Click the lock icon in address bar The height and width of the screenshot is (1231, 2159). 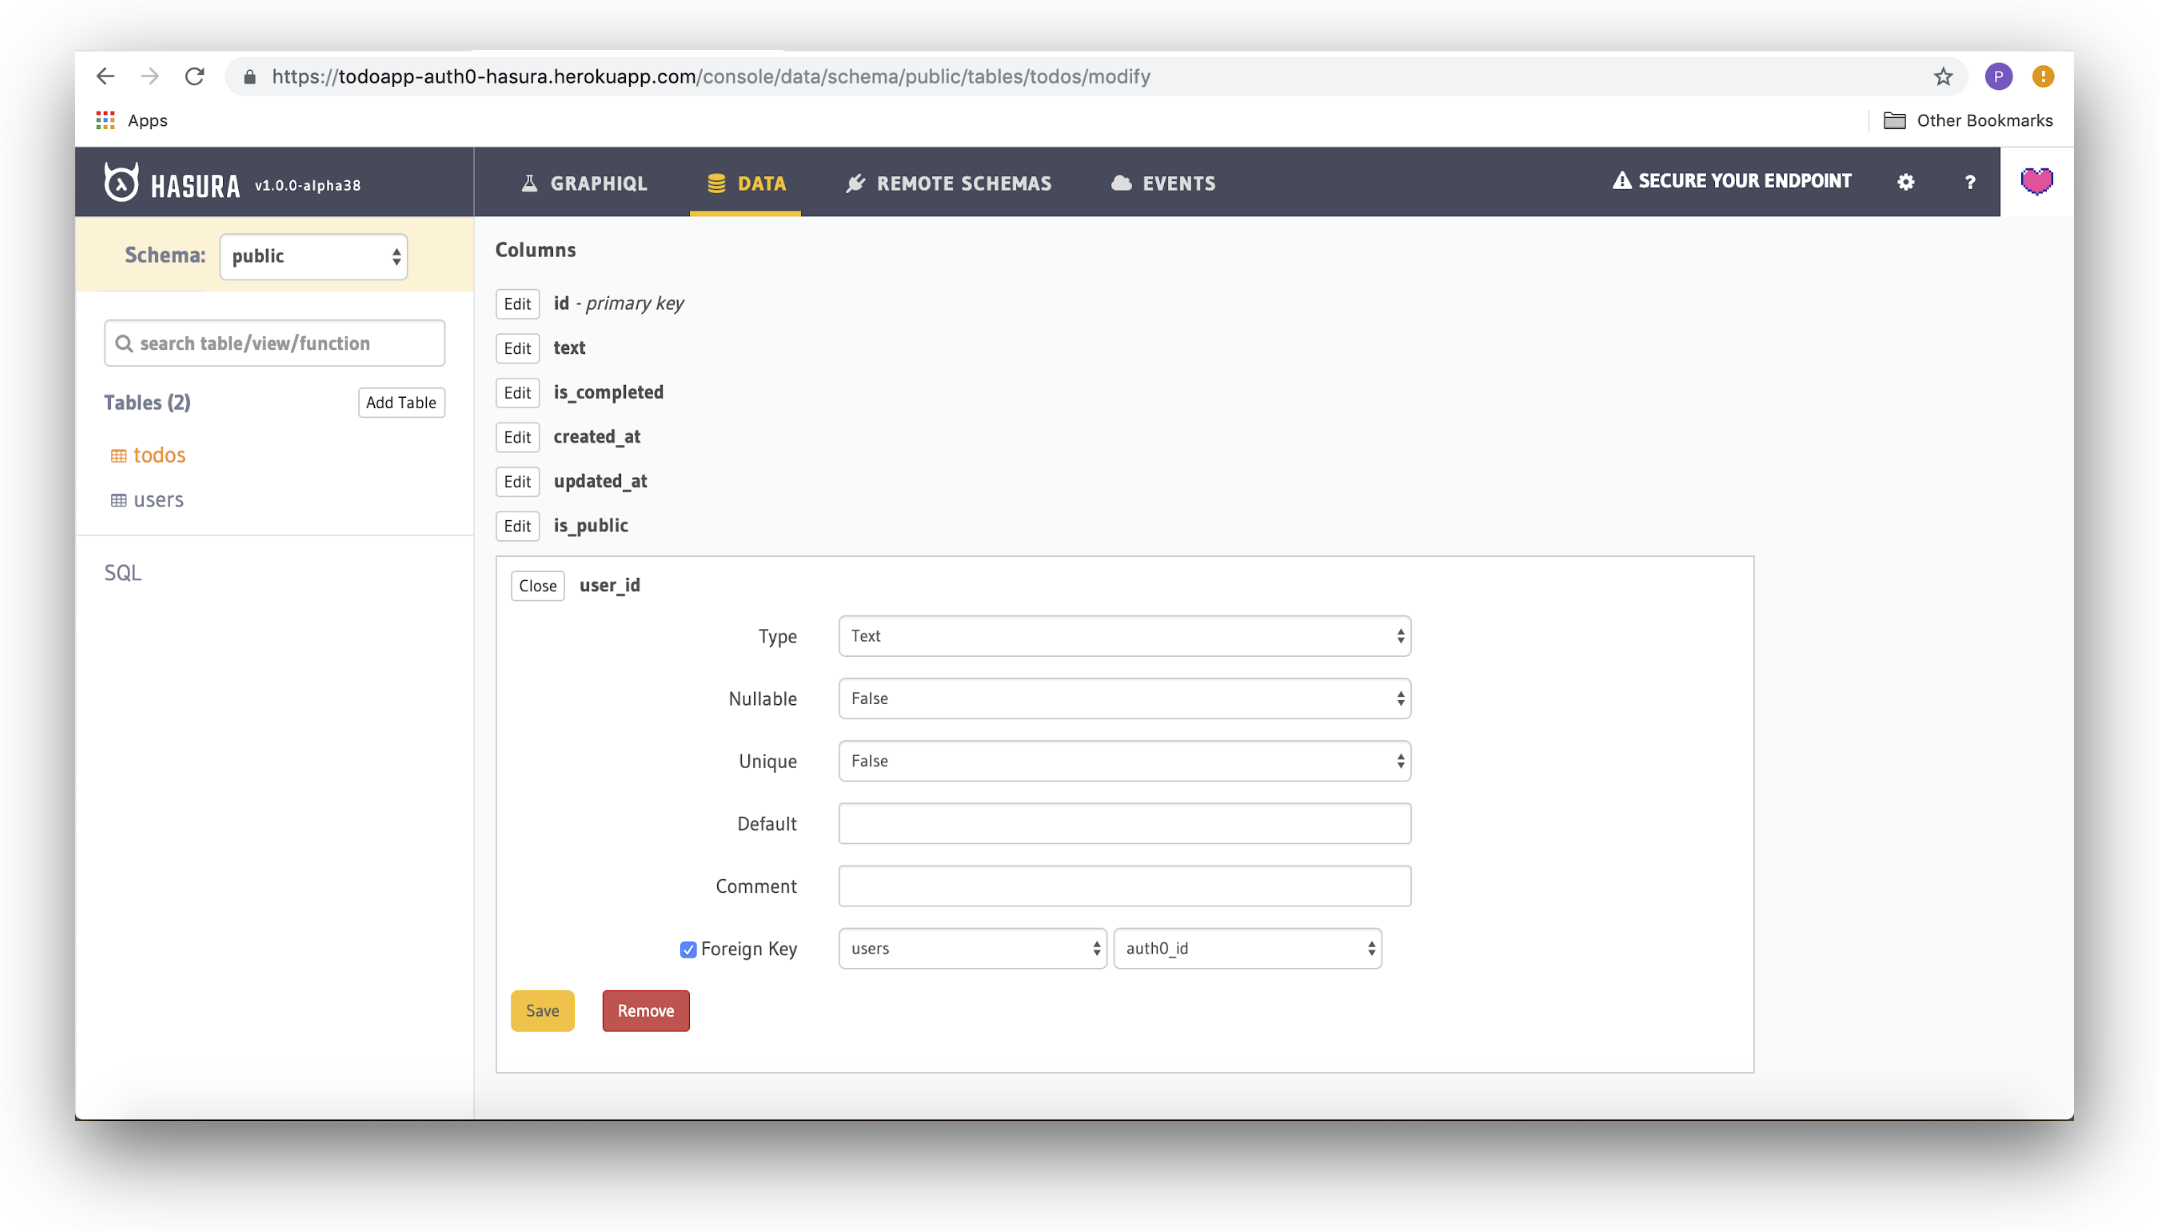pos(248,77)
